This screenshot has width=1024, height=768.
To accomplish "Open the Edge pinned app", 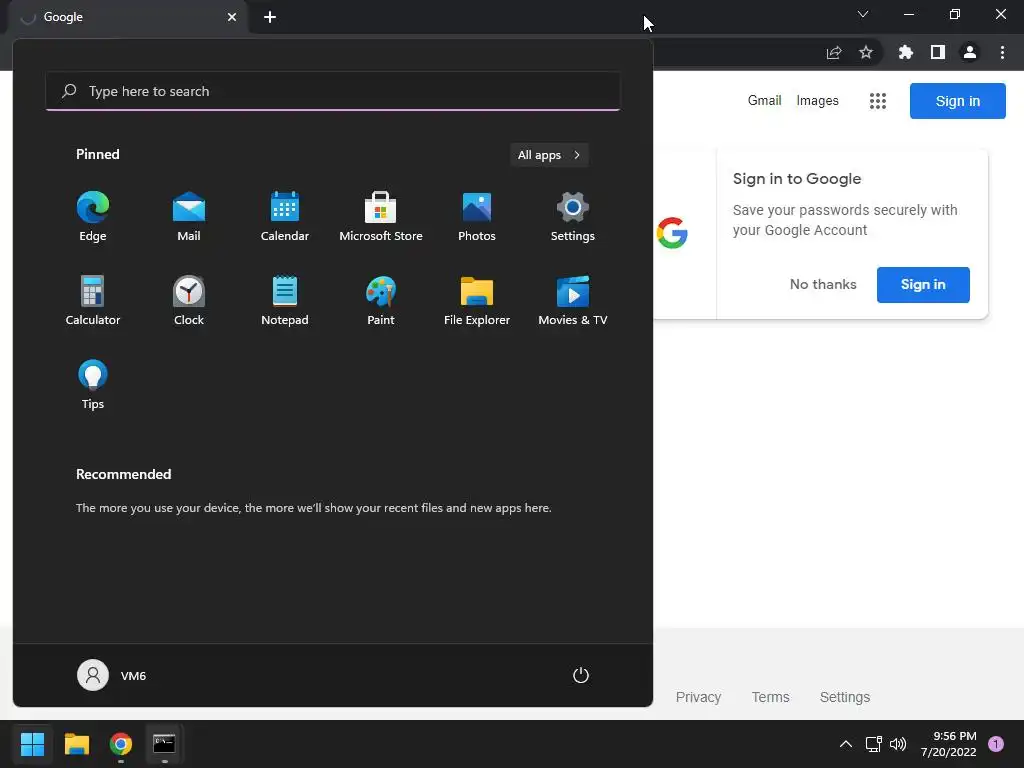I will coord(93,217).
